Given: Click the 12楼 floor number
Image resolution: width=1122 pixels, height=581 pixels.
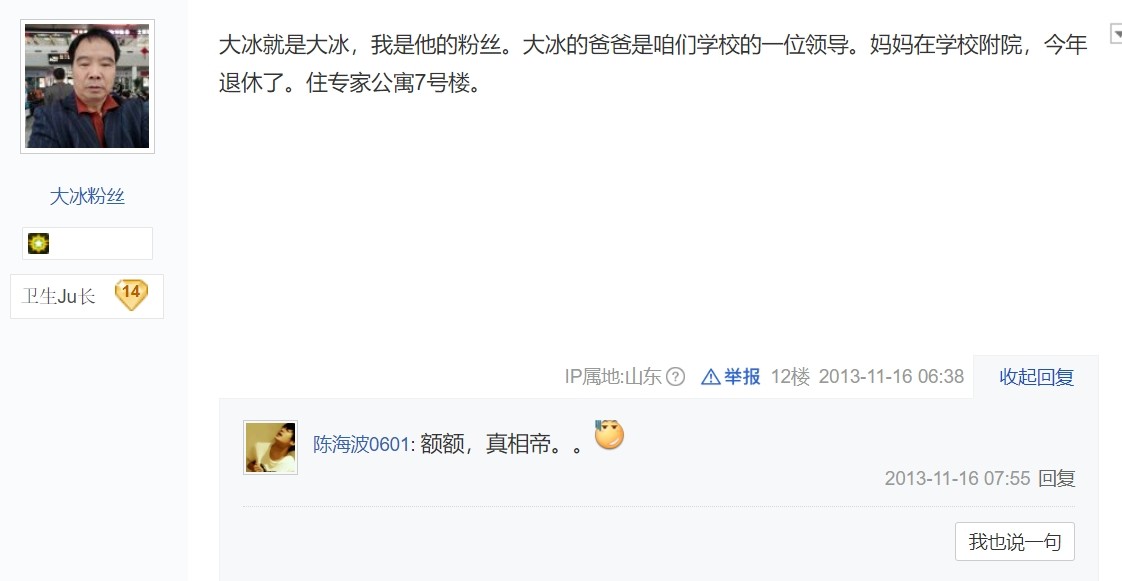Looking at the screenshot, I should point(790,376).
